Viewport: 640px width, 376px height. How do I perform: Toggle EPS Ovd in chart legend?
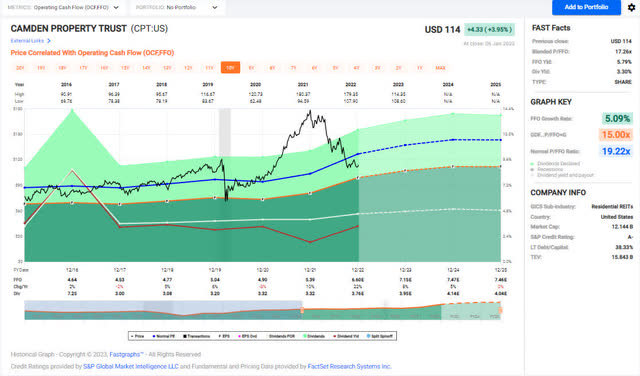pos(247,336)
